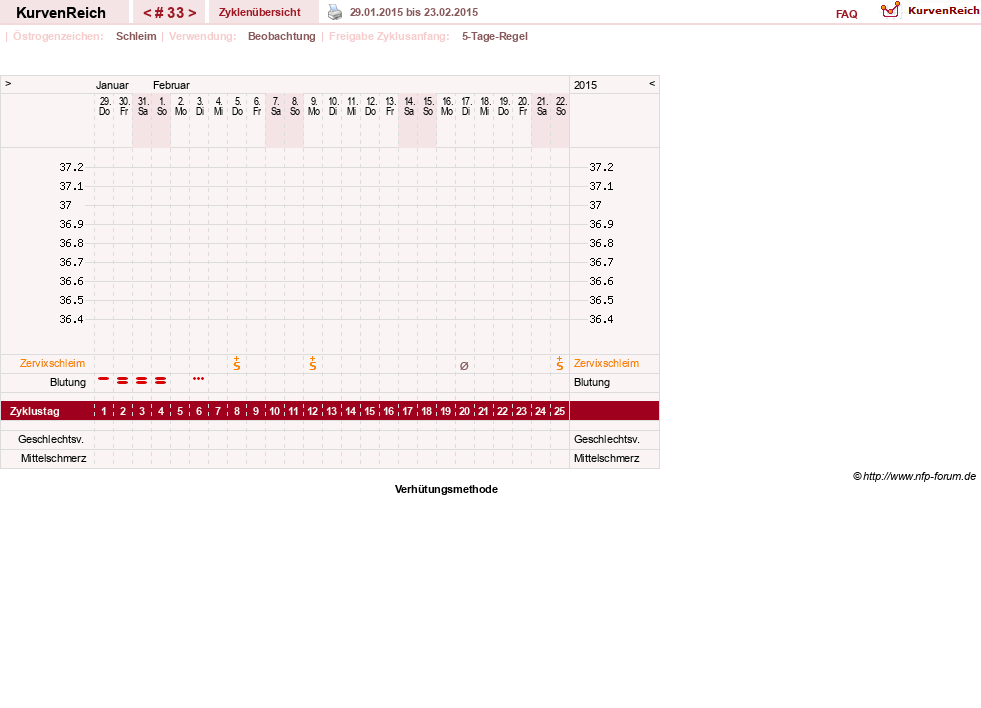
Task: Click the S+ mucus symbol on cycle day 25
Action: click(559, 363)
